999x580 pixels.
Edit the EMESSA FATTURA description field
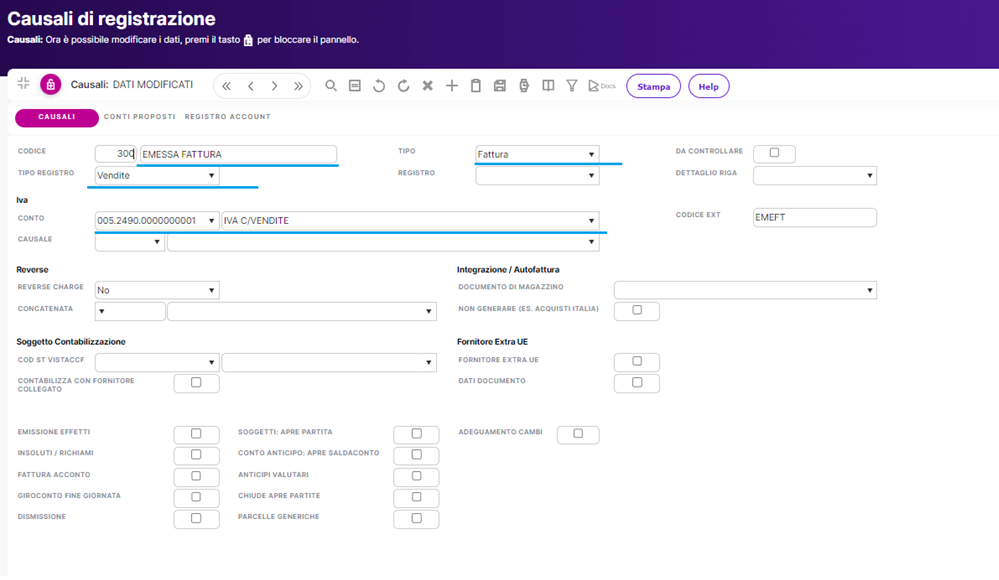pos(238,154)
